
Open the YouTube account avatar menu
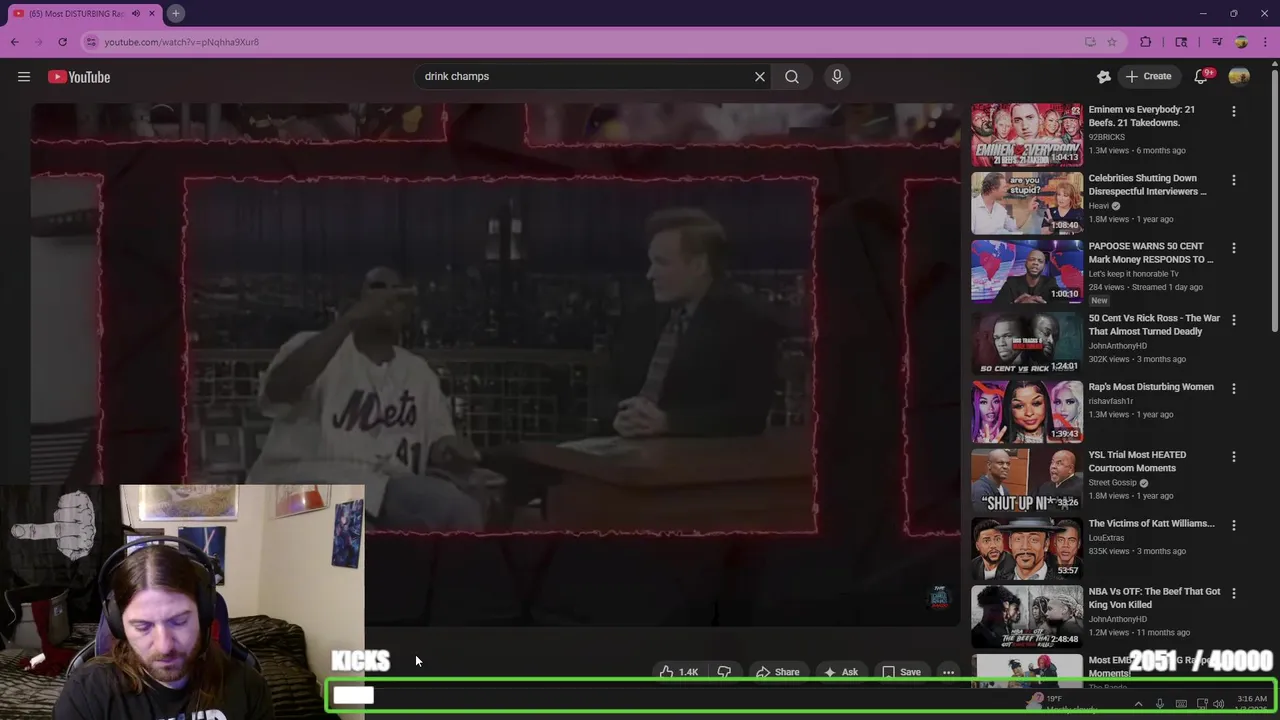point(1239,76)
